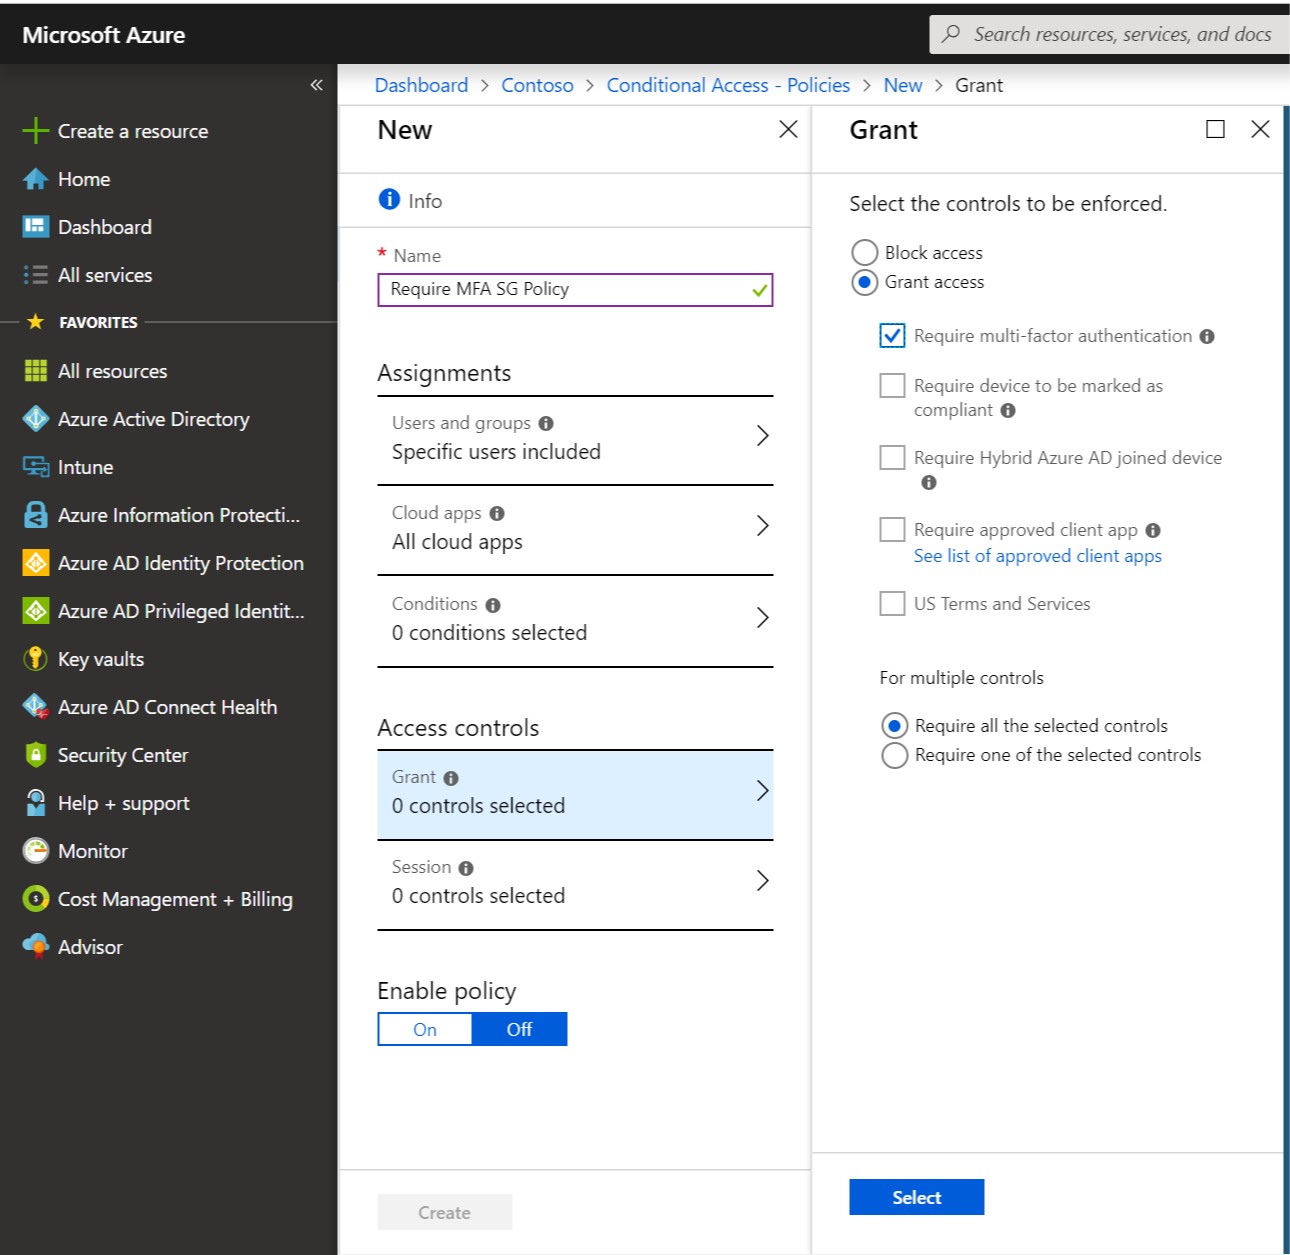Click info icon beside multi-factor authentication
This screenshot has height=1255, width=1290.
(1207, 337)
